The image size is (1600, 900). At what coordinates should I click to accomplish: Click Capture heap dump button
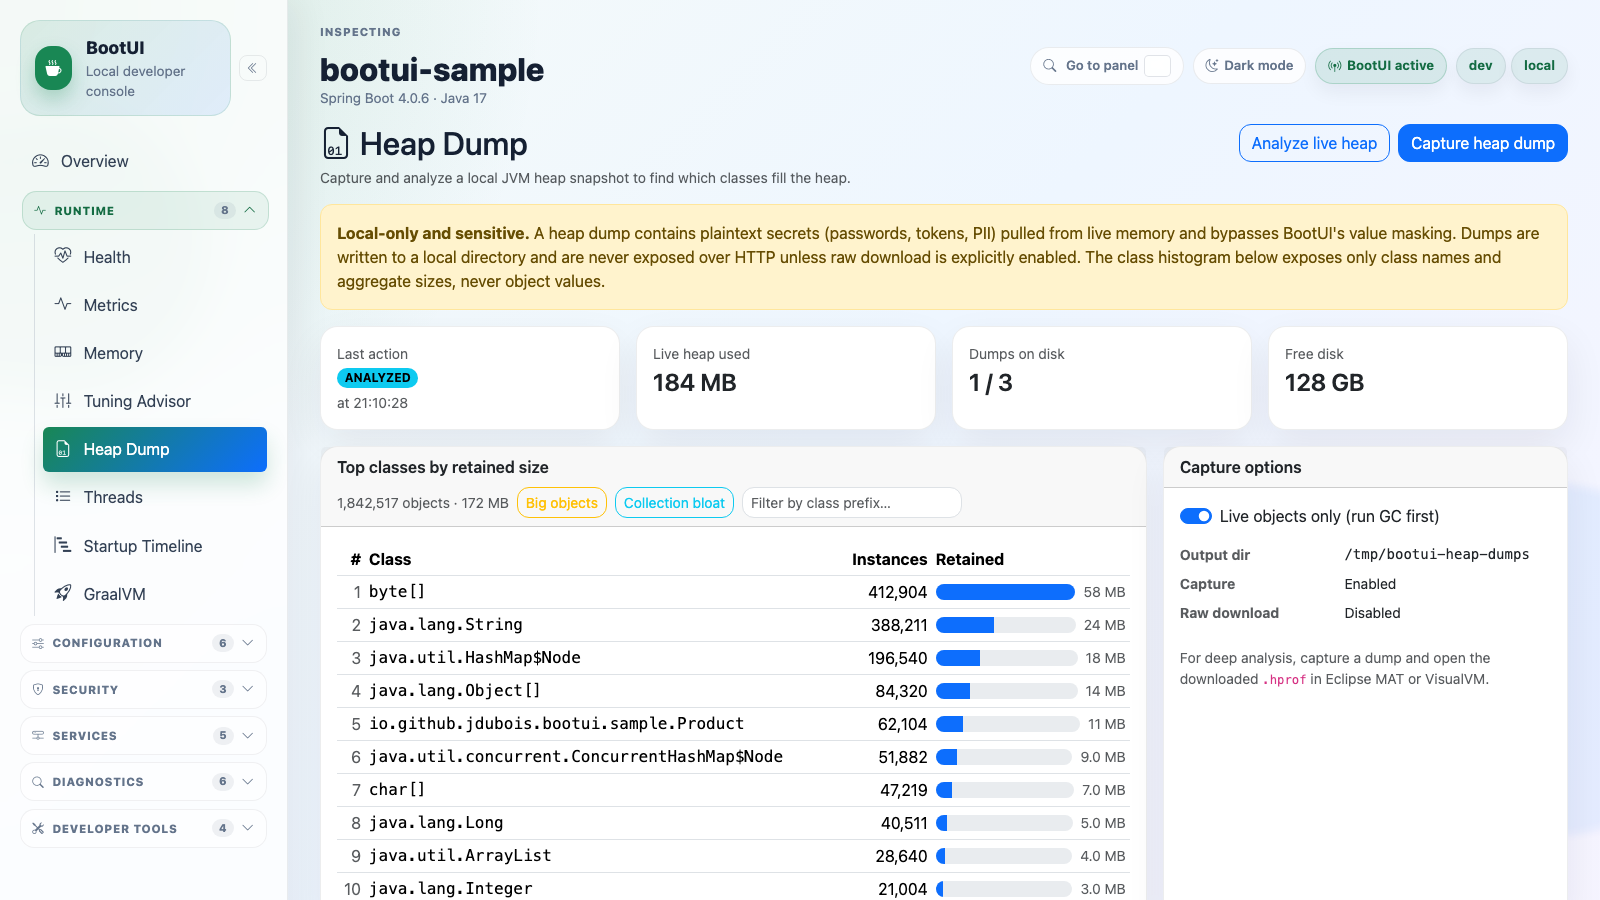(1482, 143)
